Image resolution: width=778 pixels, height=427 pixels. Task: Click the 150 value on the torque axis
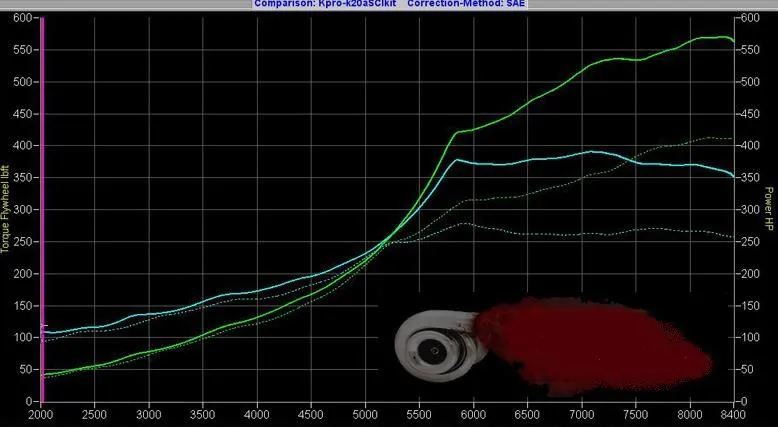(24, 305)
